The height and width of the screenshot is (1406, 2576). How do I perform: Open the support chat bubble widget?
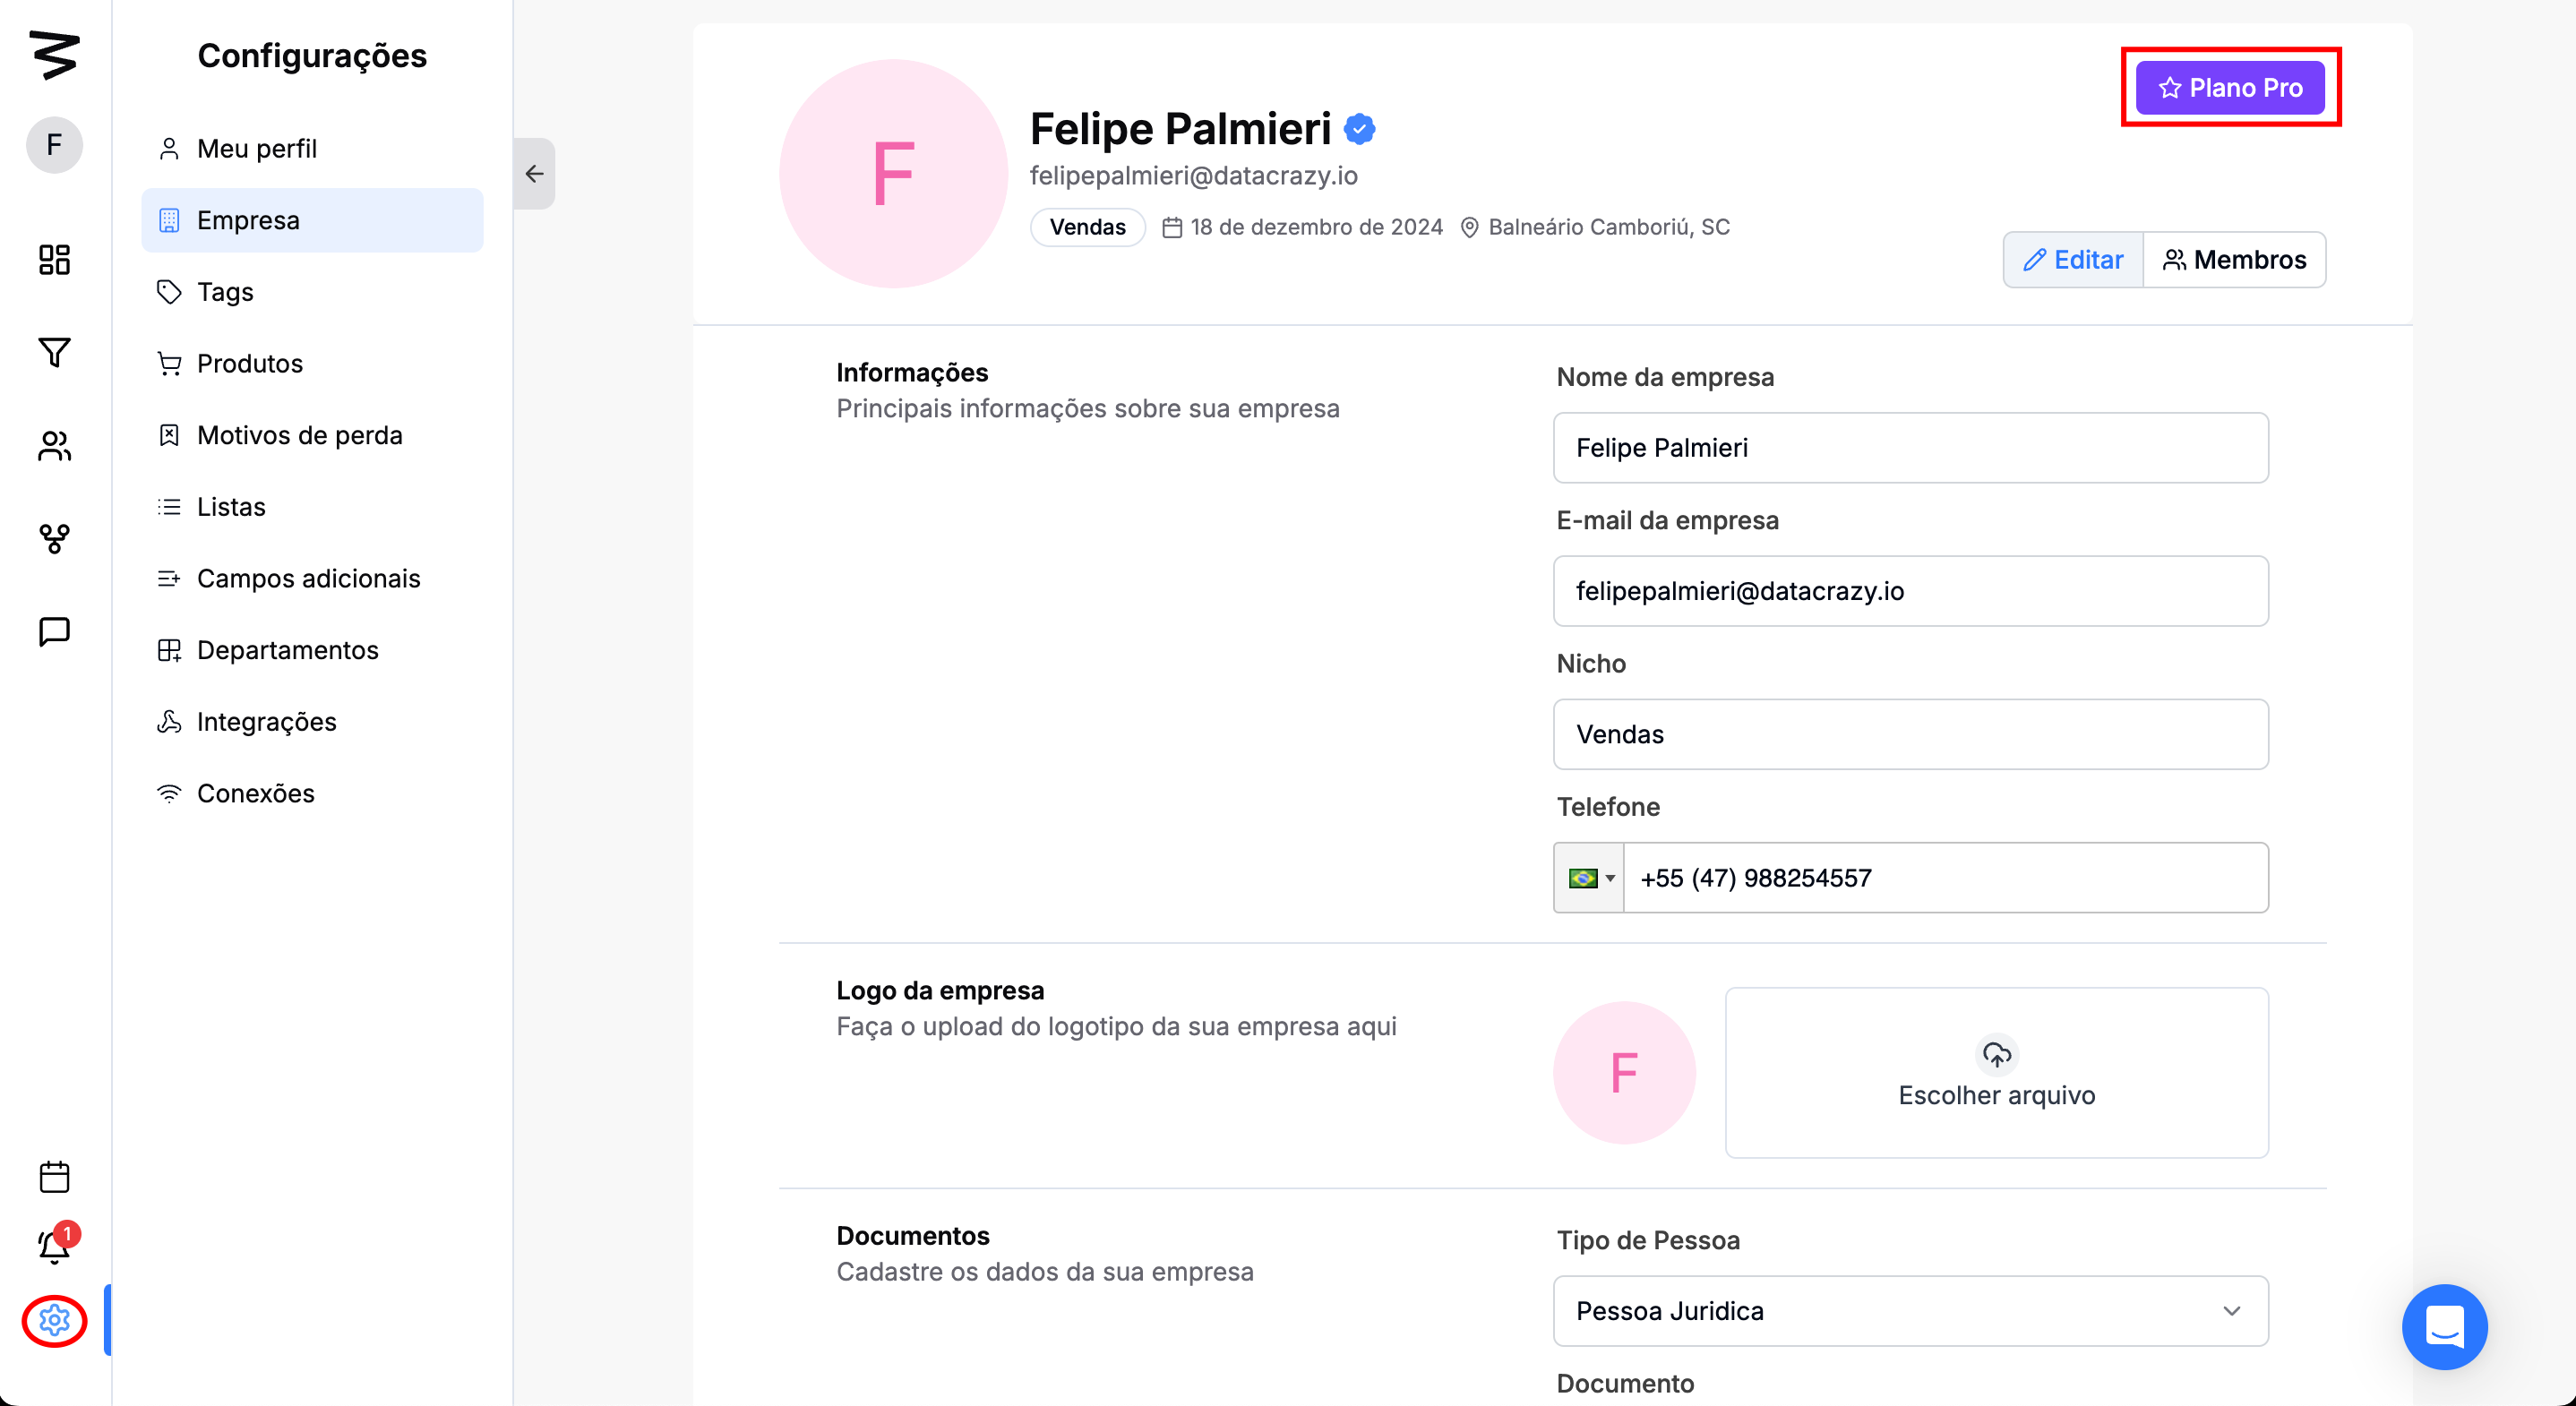pyautogui.click(x=2444, y=1327)
